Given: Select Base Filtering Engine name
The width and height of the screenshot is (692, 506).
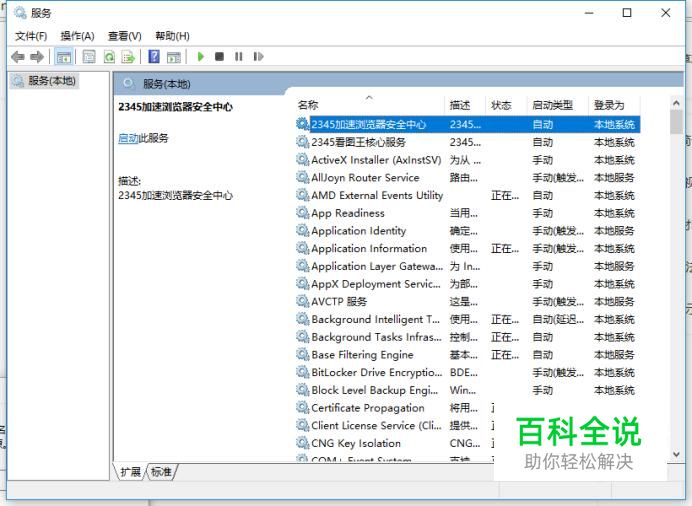Looking at the screenshot, I should click(x=362, y=355).
